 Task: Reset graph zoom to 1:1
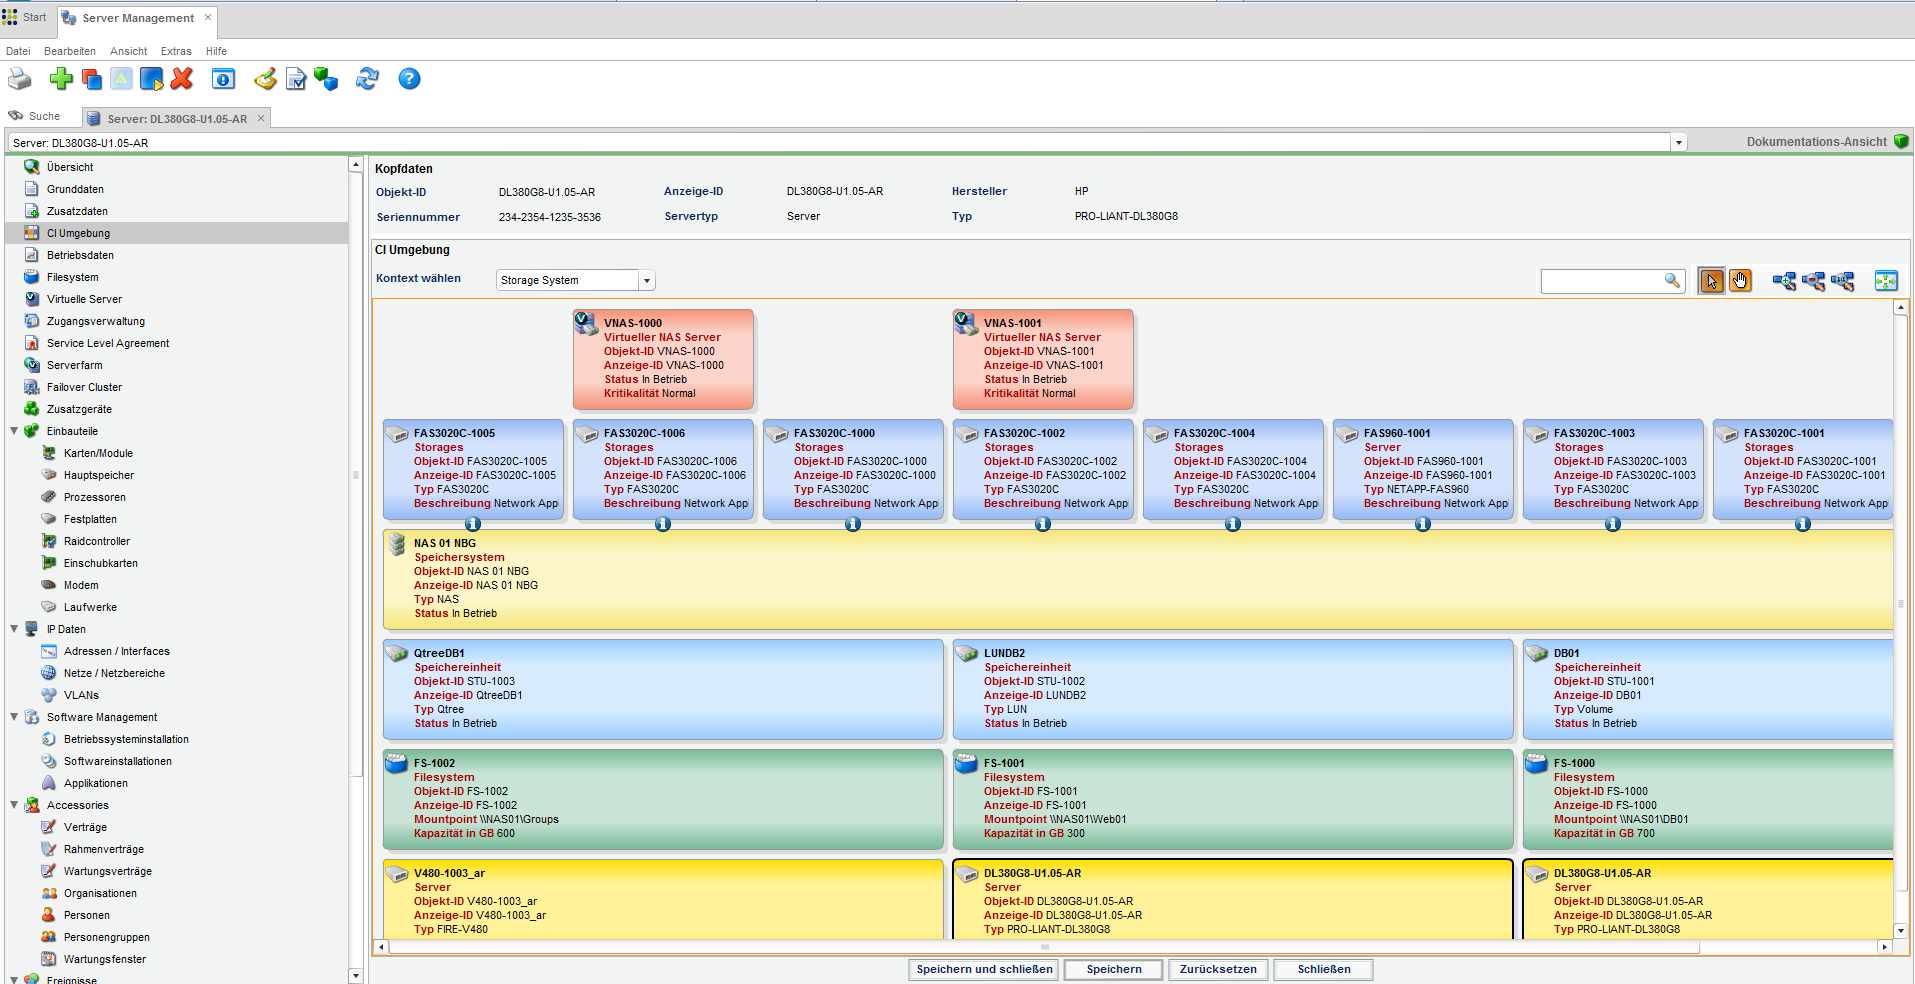pos(1843,281)
